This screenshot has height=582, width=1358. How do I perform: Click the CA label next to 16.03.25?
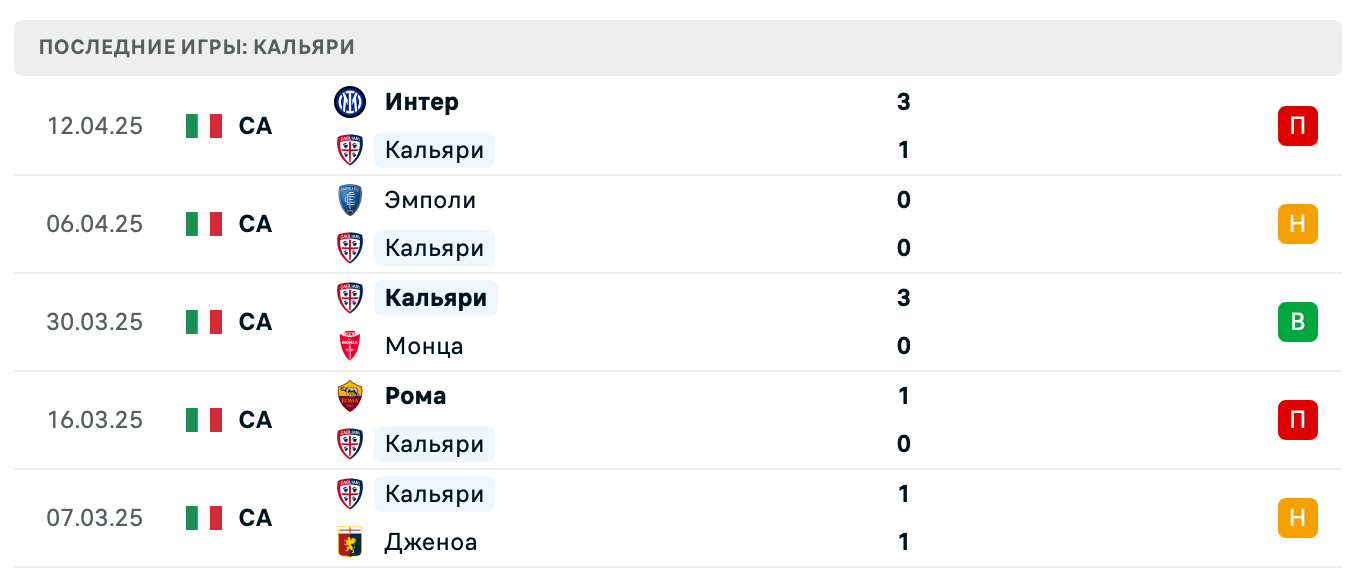pyautogui.click(x=254, y=420)
